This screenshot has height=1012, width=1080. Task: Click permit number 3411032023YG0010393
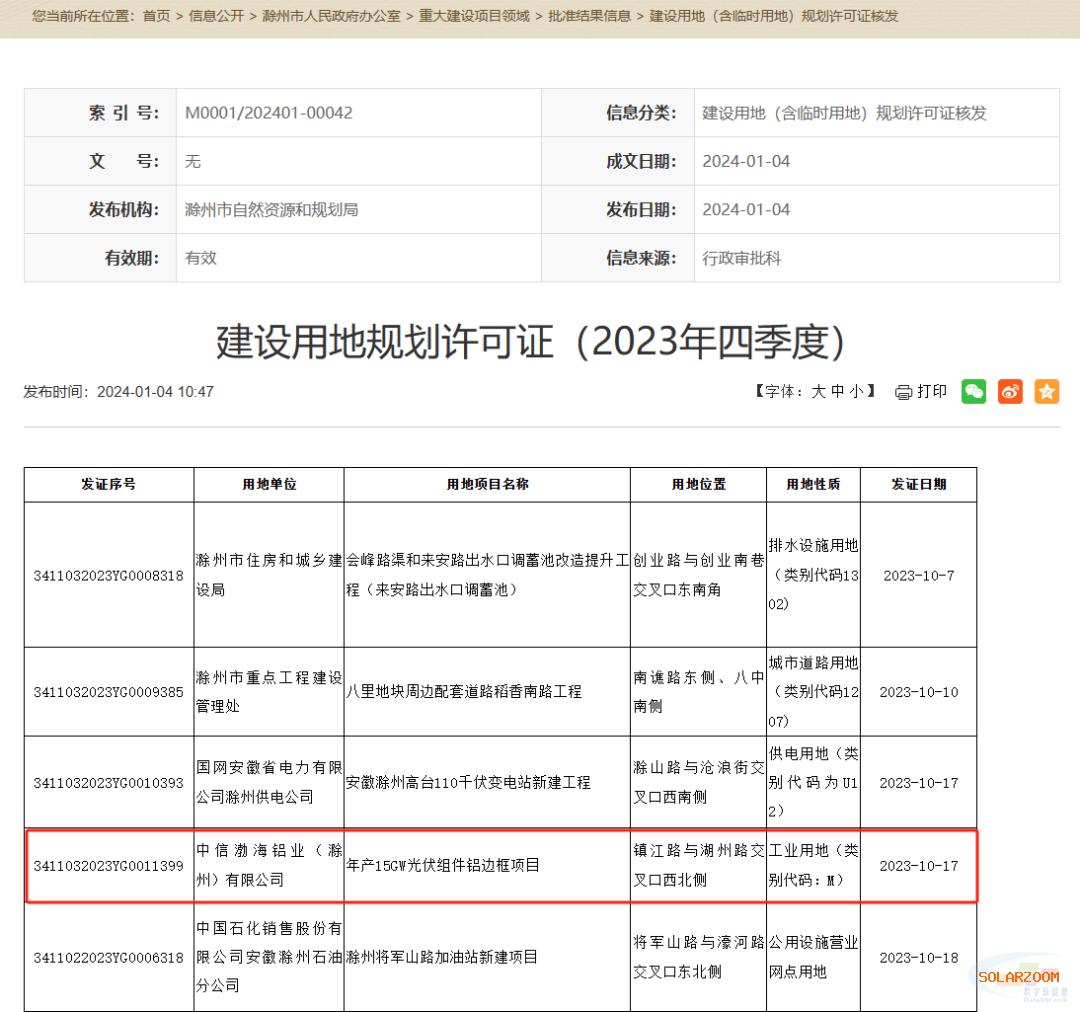(x=109, y=783)
